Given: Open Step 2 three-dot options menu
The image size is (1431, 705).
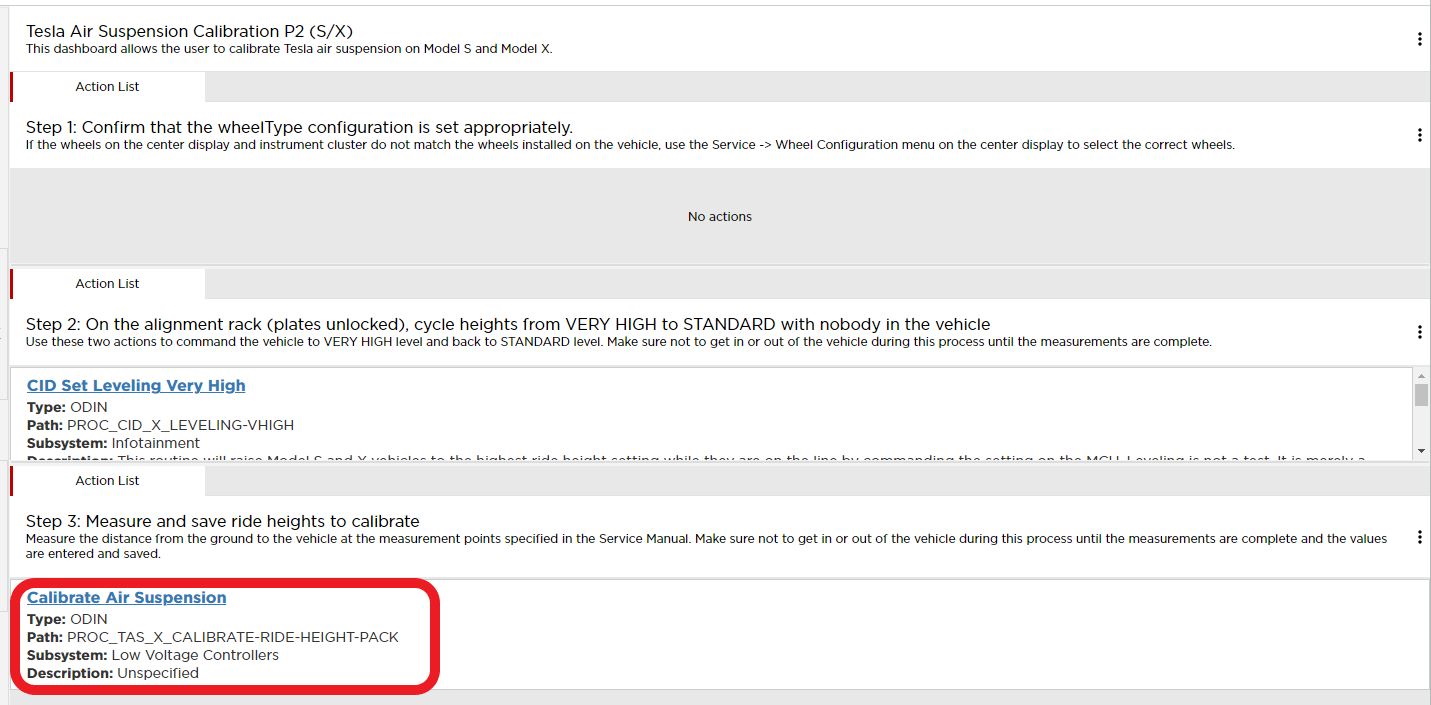Looking at the screenshot, I should pos(1419,332).
